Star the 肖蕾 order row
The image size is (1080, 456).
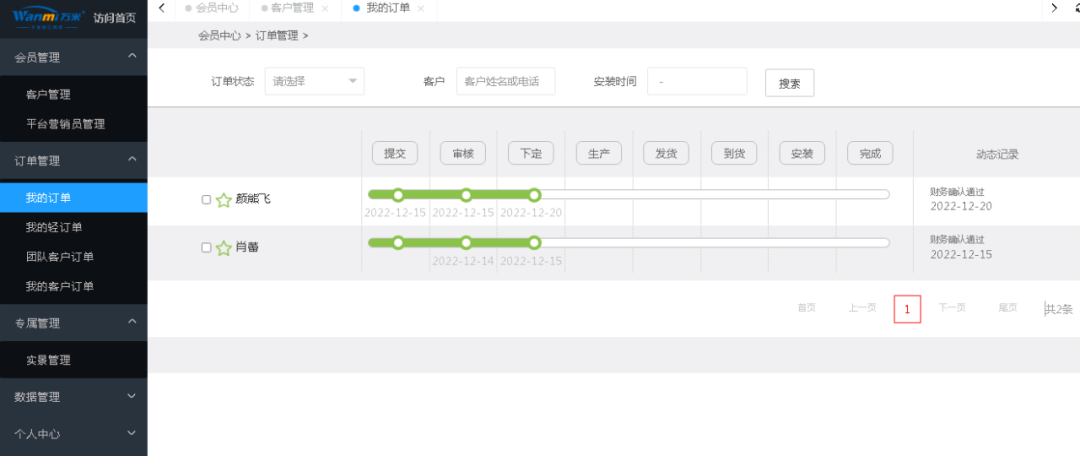[223, 249]
